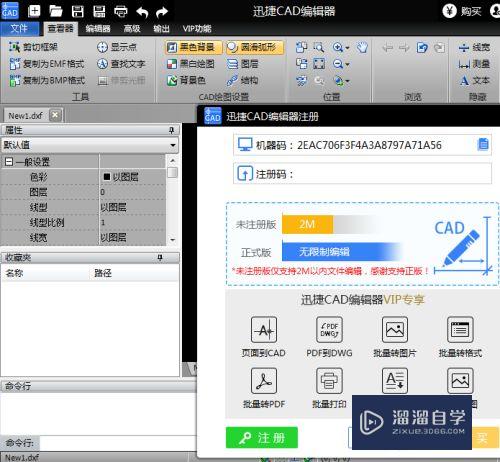Open 查找文字 tool
The height and width of the screenshot is (462, 500).
(121, 64)
